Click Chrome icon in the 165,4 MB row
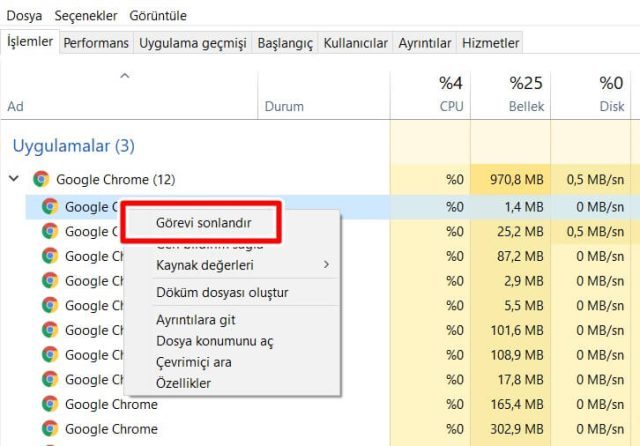This screenshot has width=640, height=446. coord(50,404)
